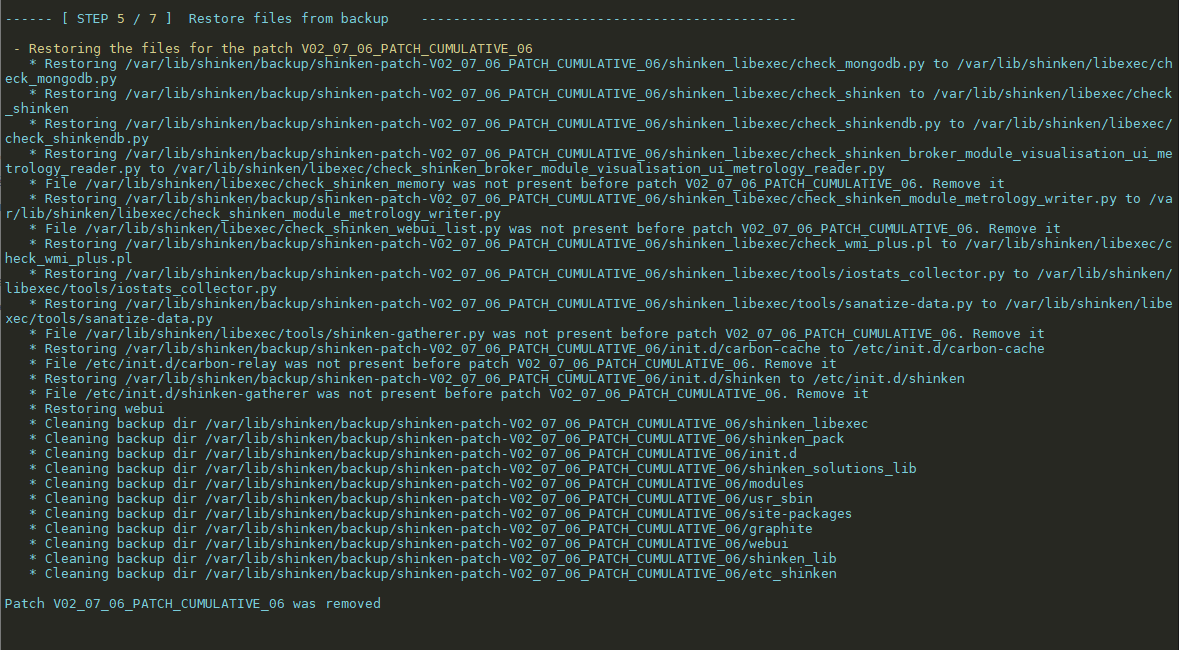The image size is (1179, 650).
Task: Click the shinken-gatherer.py was not present line
Action: pyautogui.click(x=537, y=334)
